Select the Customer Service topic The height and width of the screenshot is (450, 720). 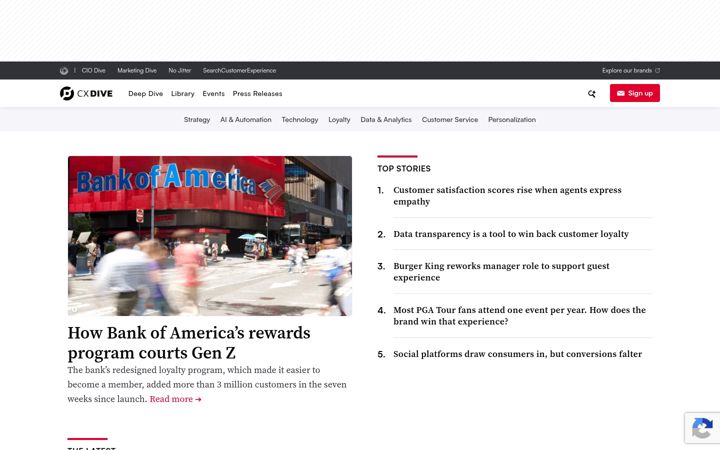click(450, 120)
